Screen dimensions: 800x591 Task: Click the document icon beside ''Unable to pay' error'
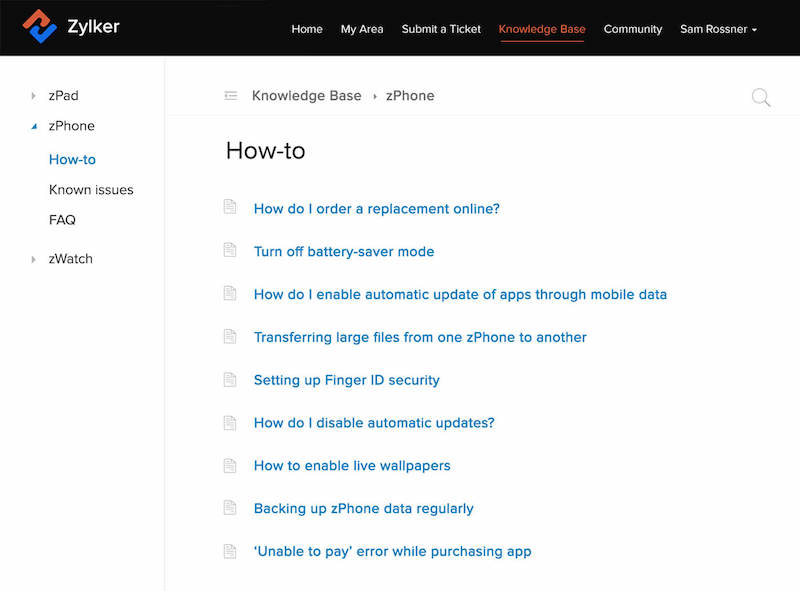(x=232, y=551)
